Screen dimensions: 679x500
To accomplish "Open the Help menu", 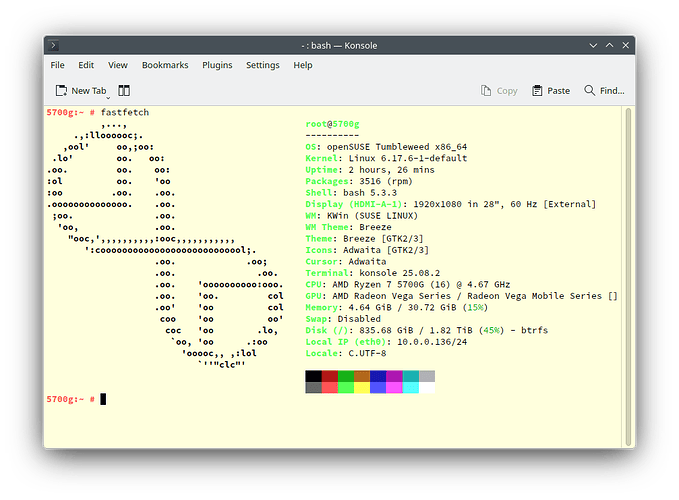I will 303,65.
